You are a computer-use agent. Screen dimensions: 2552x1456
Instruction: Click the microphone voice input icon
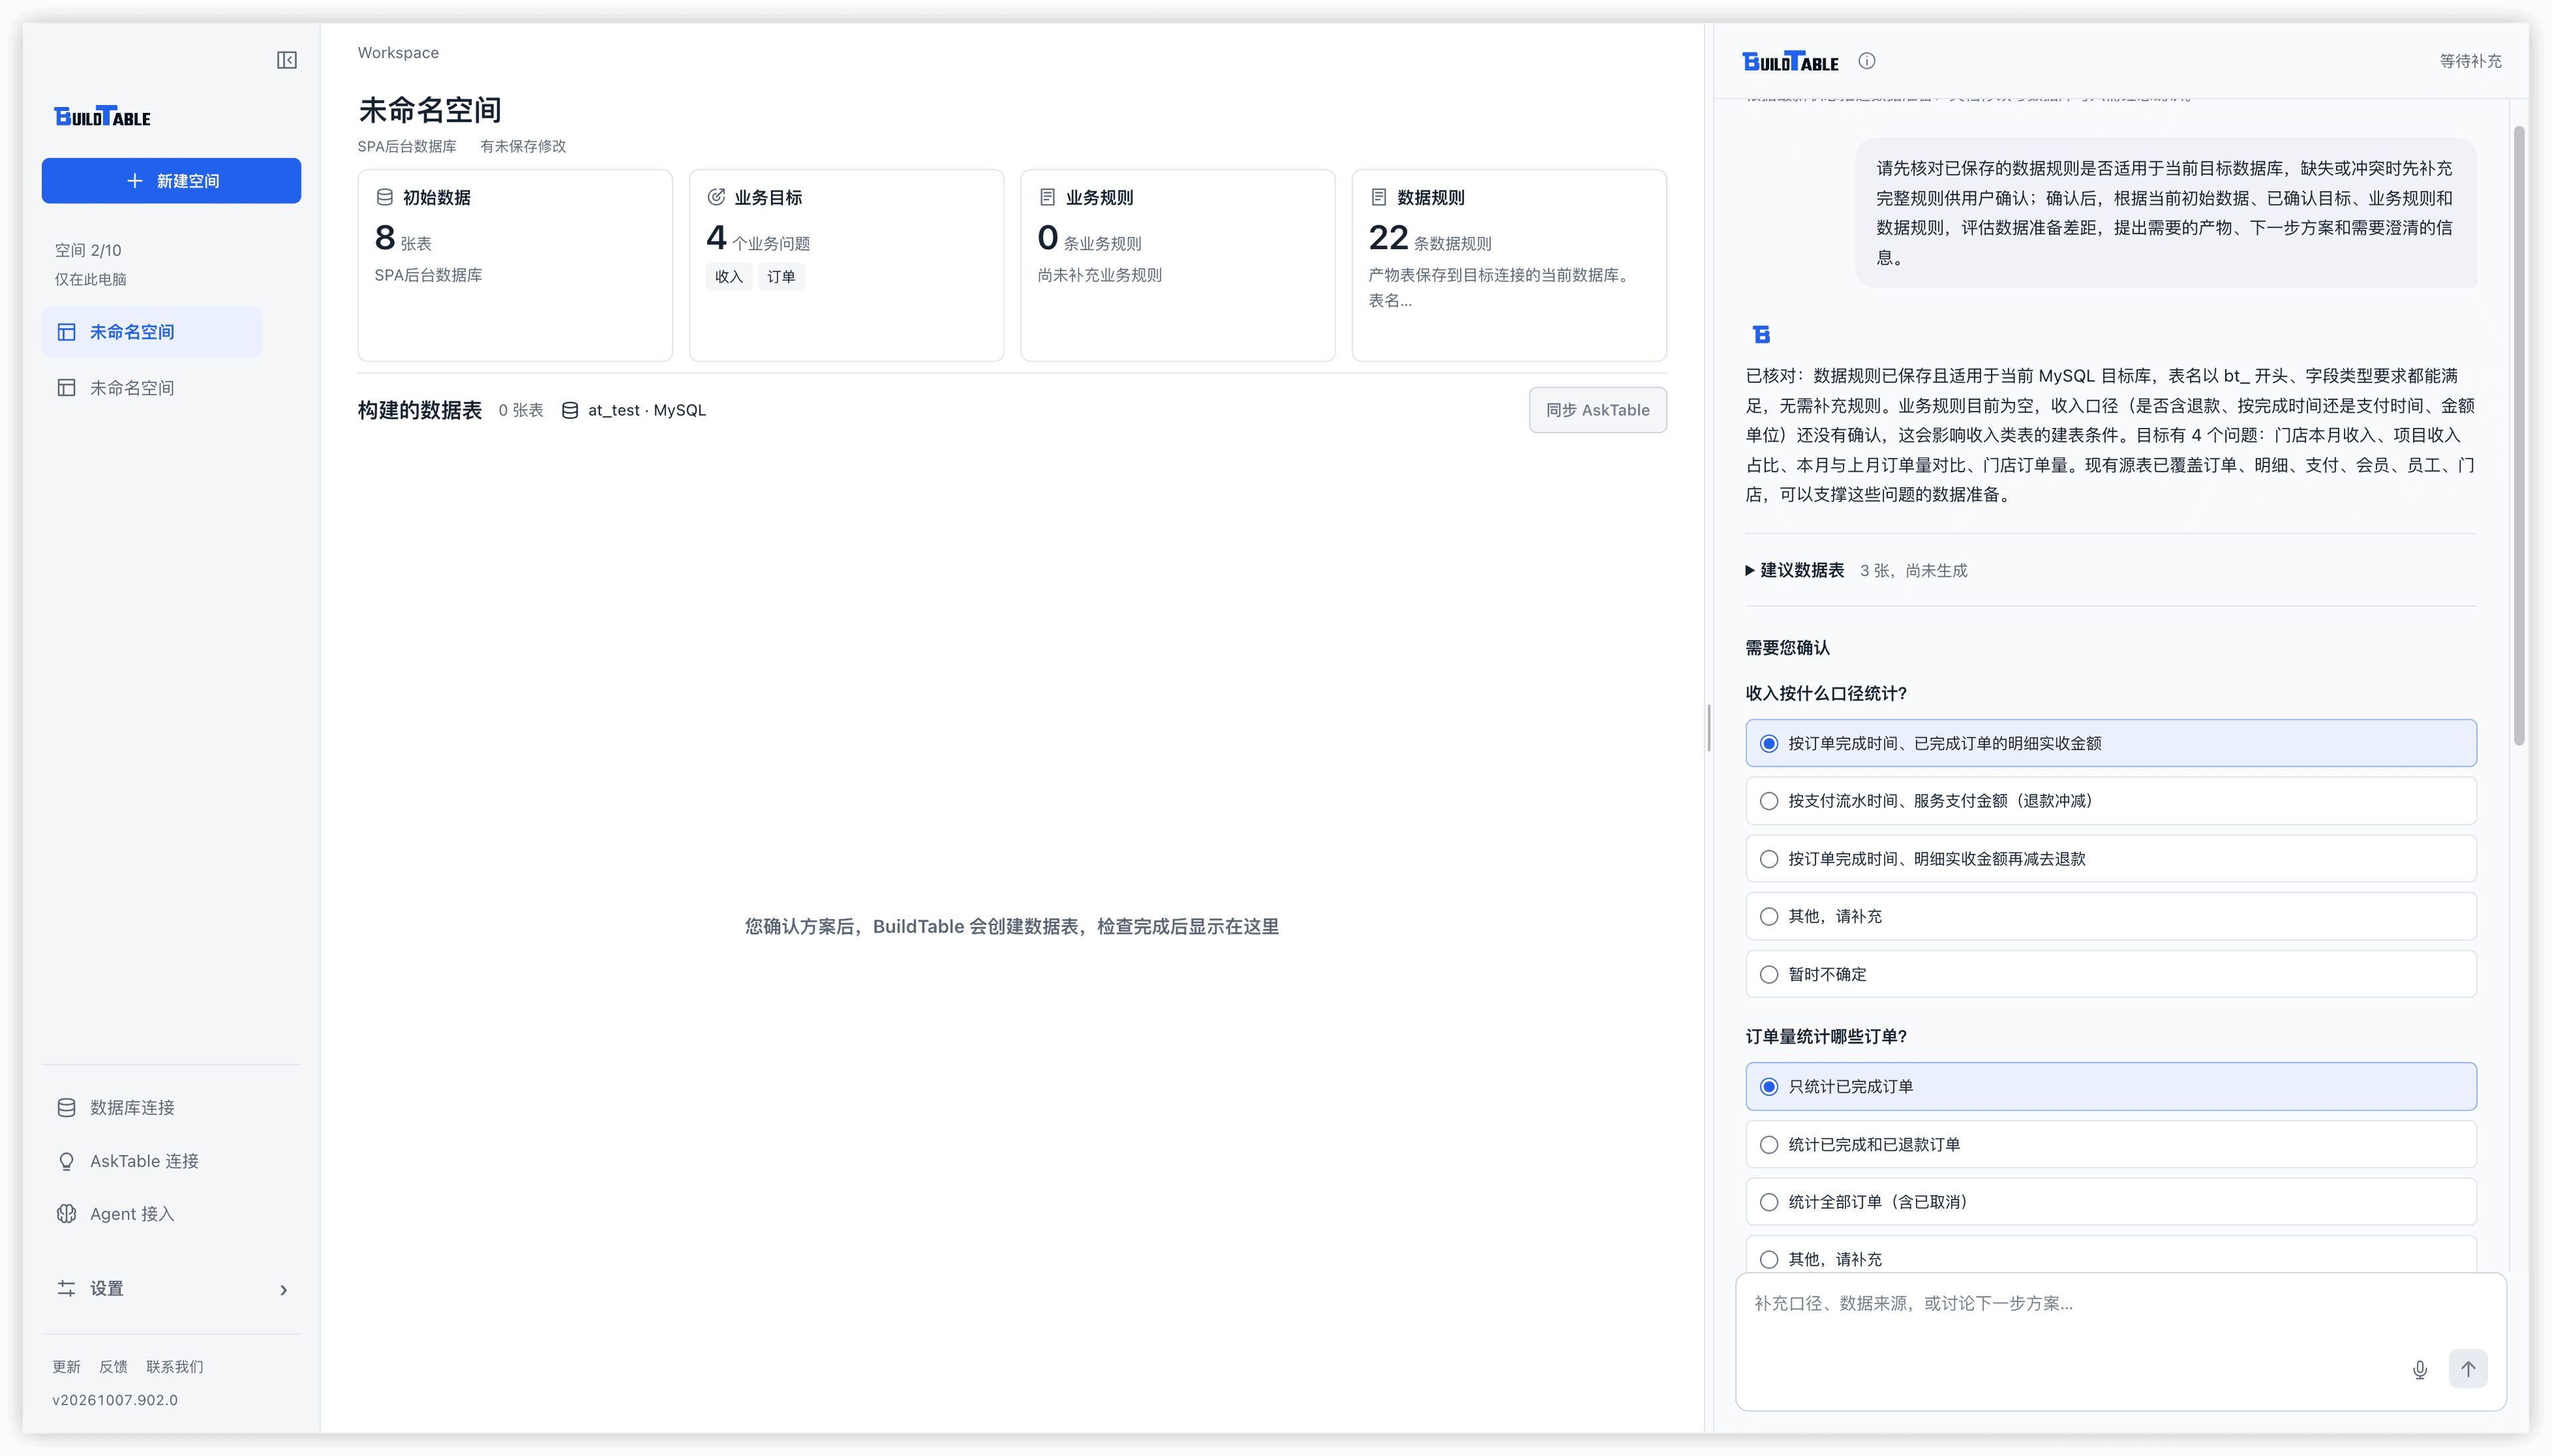coord(2419,1369)
